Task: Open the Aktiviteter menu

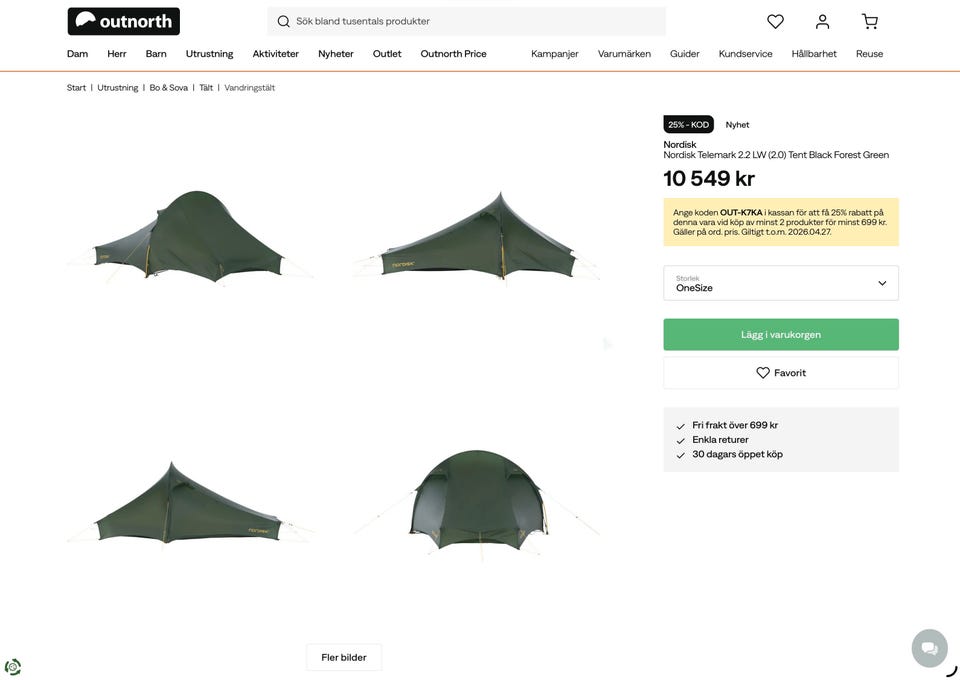Action: pyautogui.click(x=275, y=54)
